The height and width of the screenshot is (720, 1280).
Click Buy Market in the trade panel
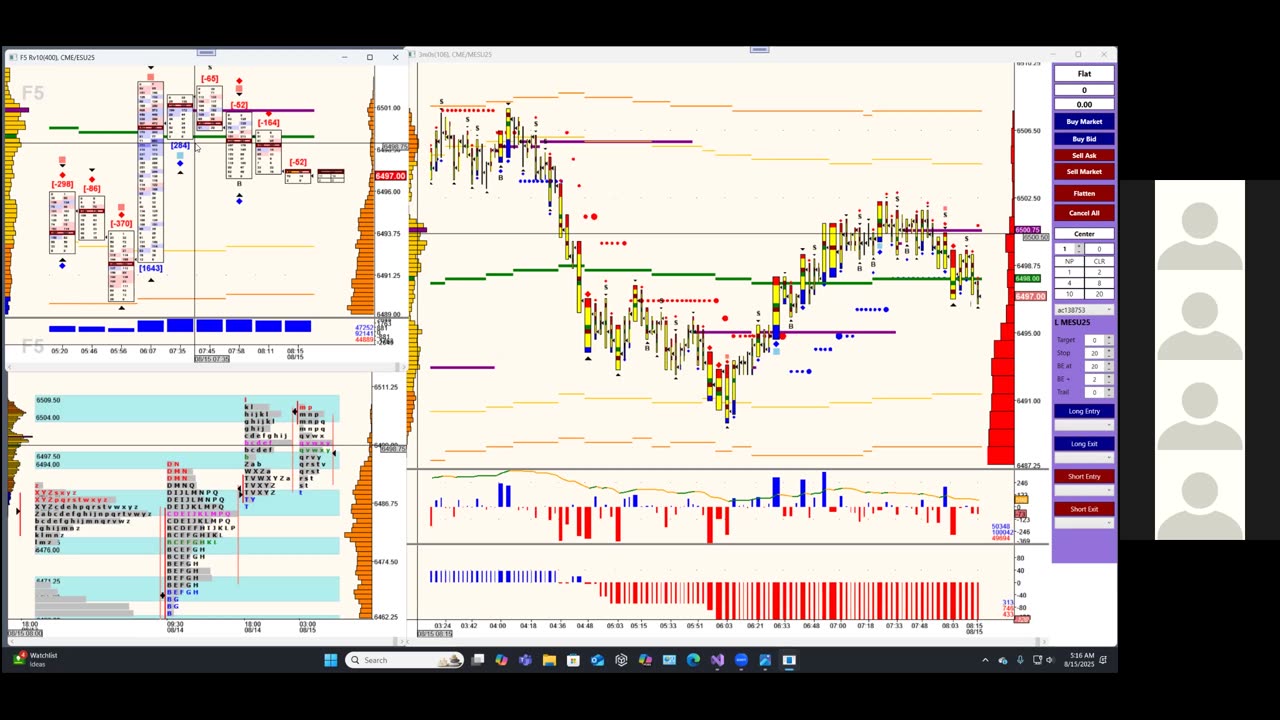[1084, 122]
